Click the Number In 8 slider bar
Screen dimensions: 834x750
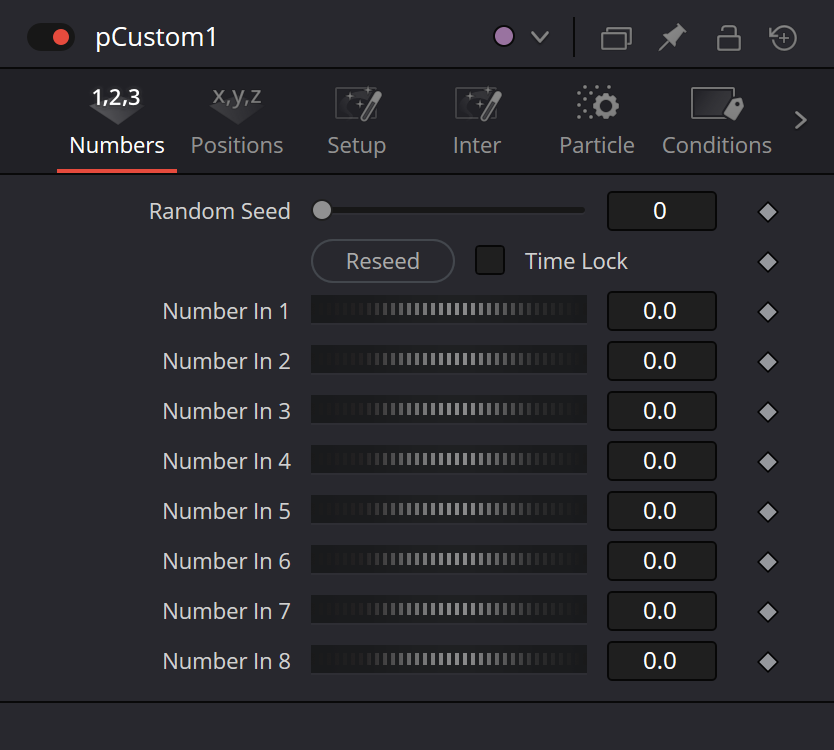point(449,660)
